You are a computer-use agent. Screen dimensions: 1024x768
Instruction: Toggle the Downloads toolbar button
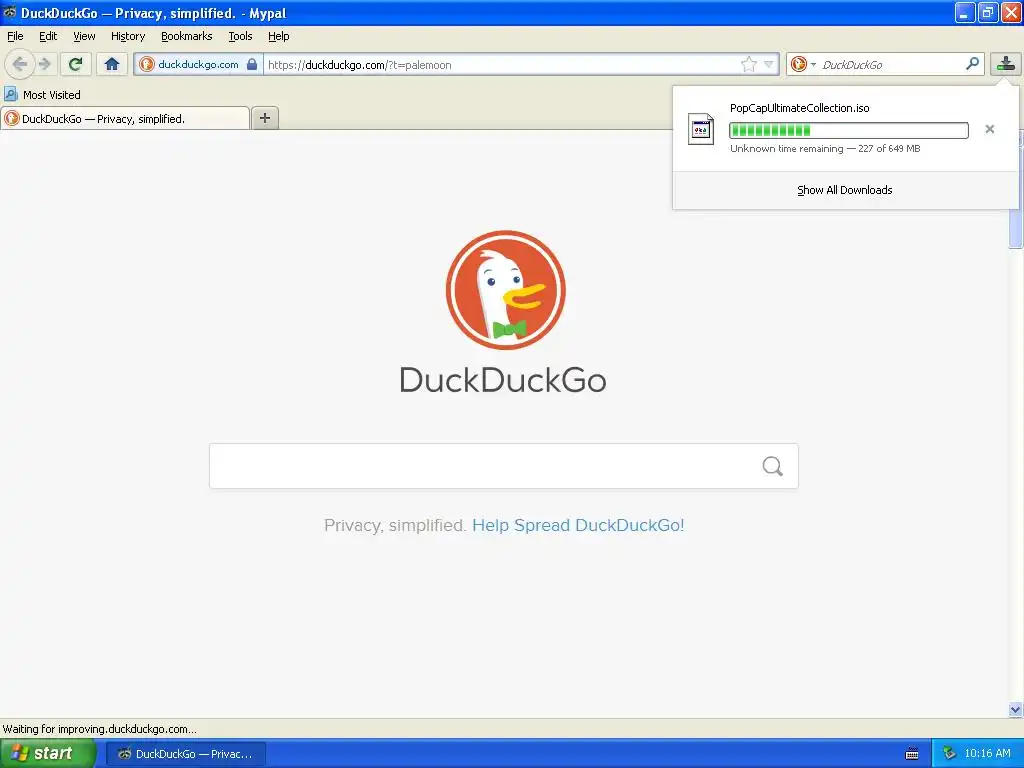pos(1006,64)
